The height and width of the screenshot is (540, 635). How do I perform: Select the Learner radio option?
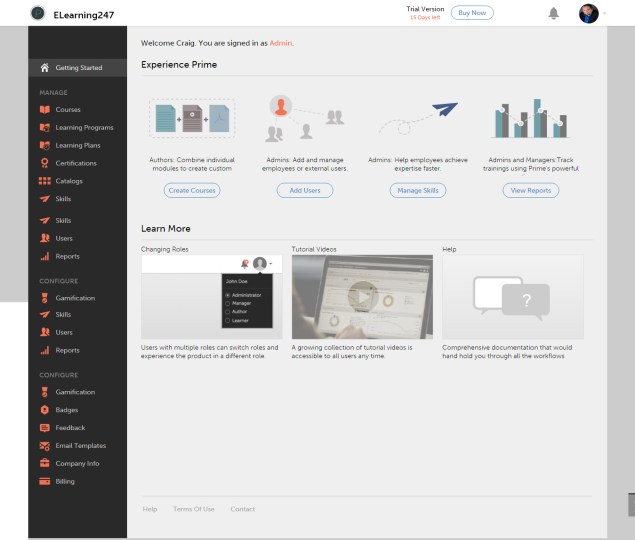(x=226, y=320)
